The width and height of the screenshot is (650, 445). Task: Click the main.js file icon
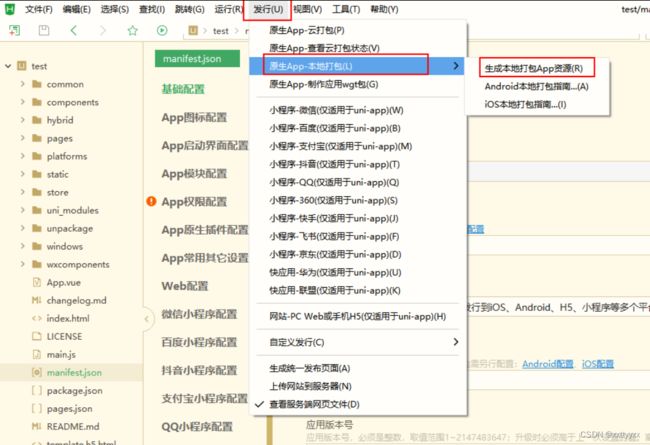coord(37,355)
